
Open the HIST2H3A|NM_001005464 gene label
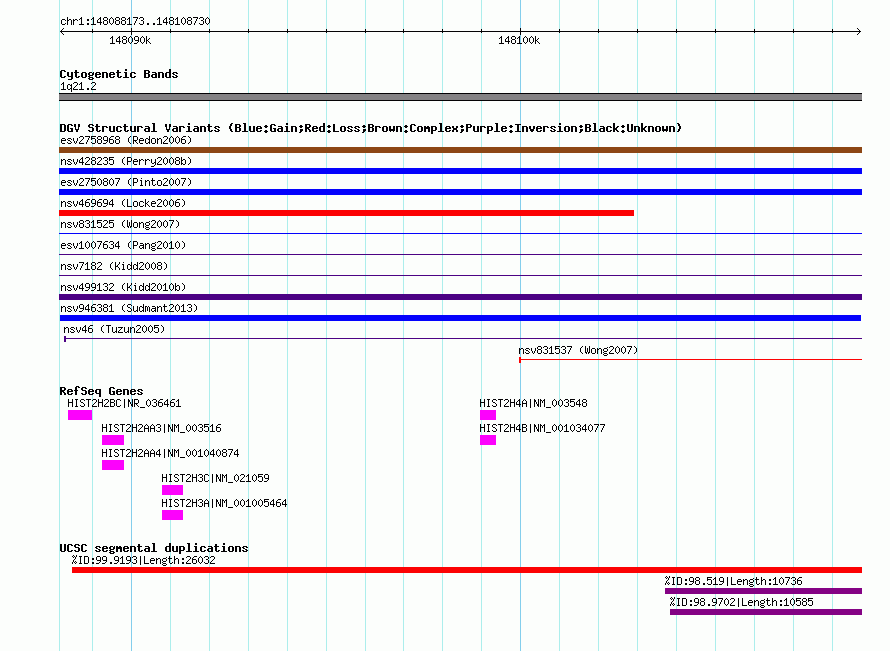pyautogui.click(x=224, y=503)
